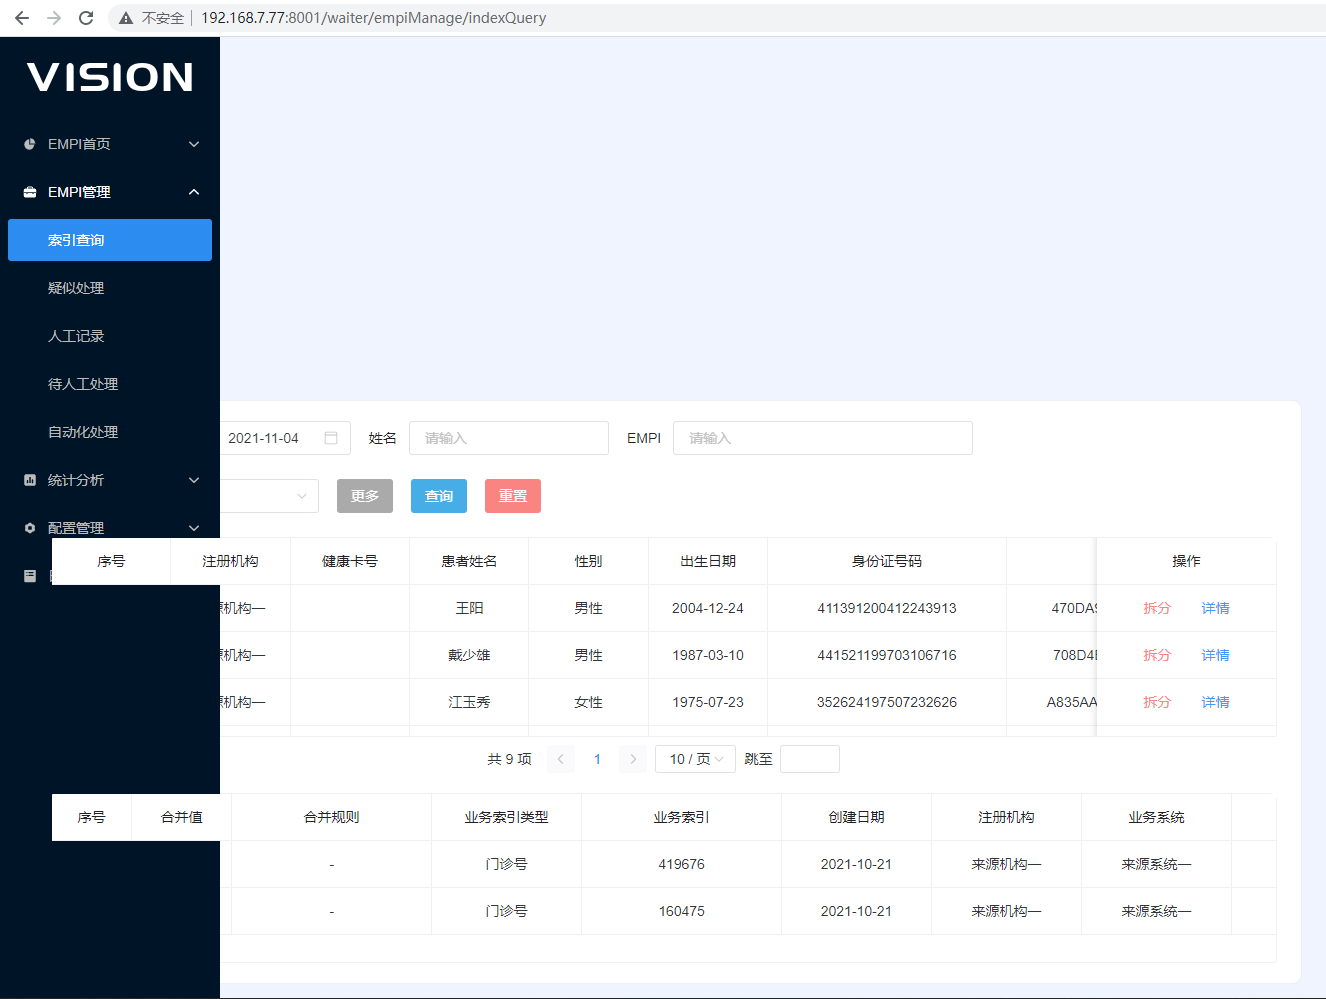Image resolution: width=1326 pixels, height=999 pixels.
Task: Click the browser forward arrow
Action: [x=54, y=18]
